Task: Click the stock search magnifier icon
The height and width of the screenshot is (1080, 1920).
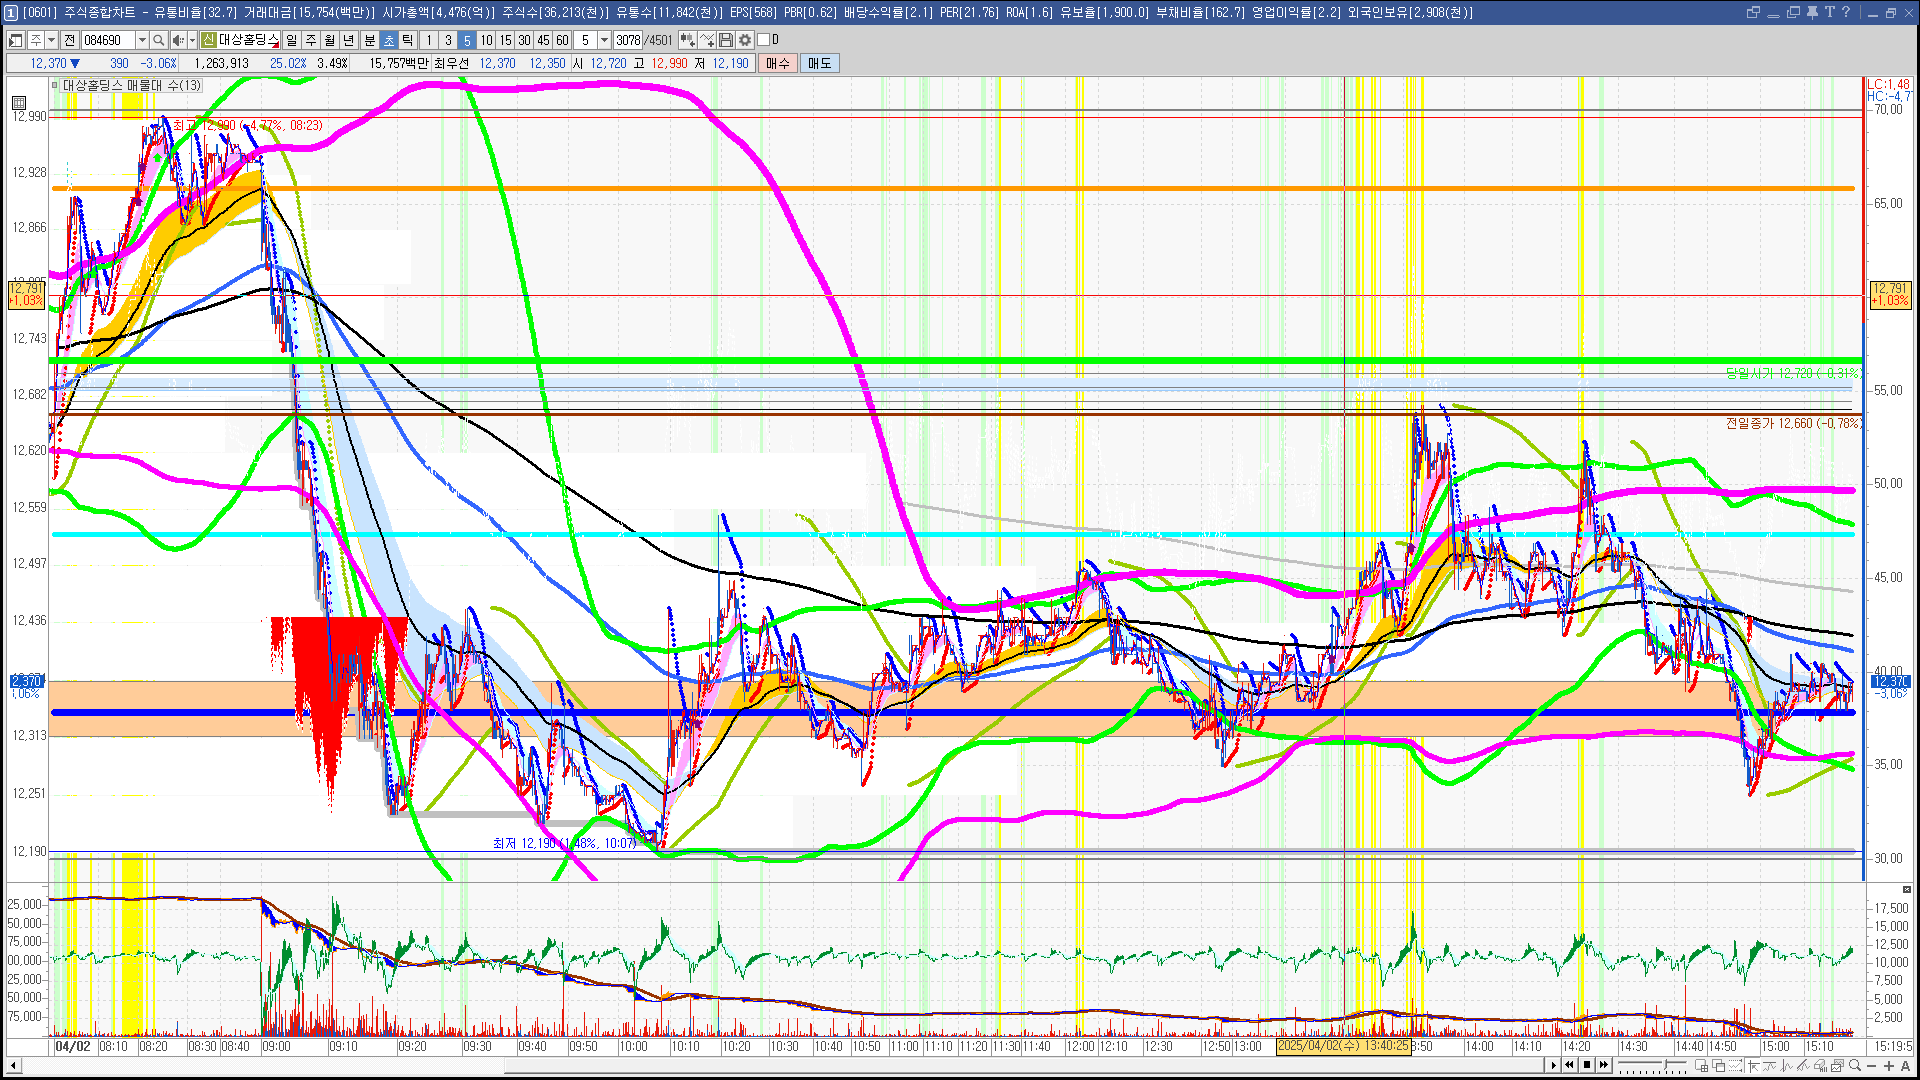Action: click(x=158, y=40)
